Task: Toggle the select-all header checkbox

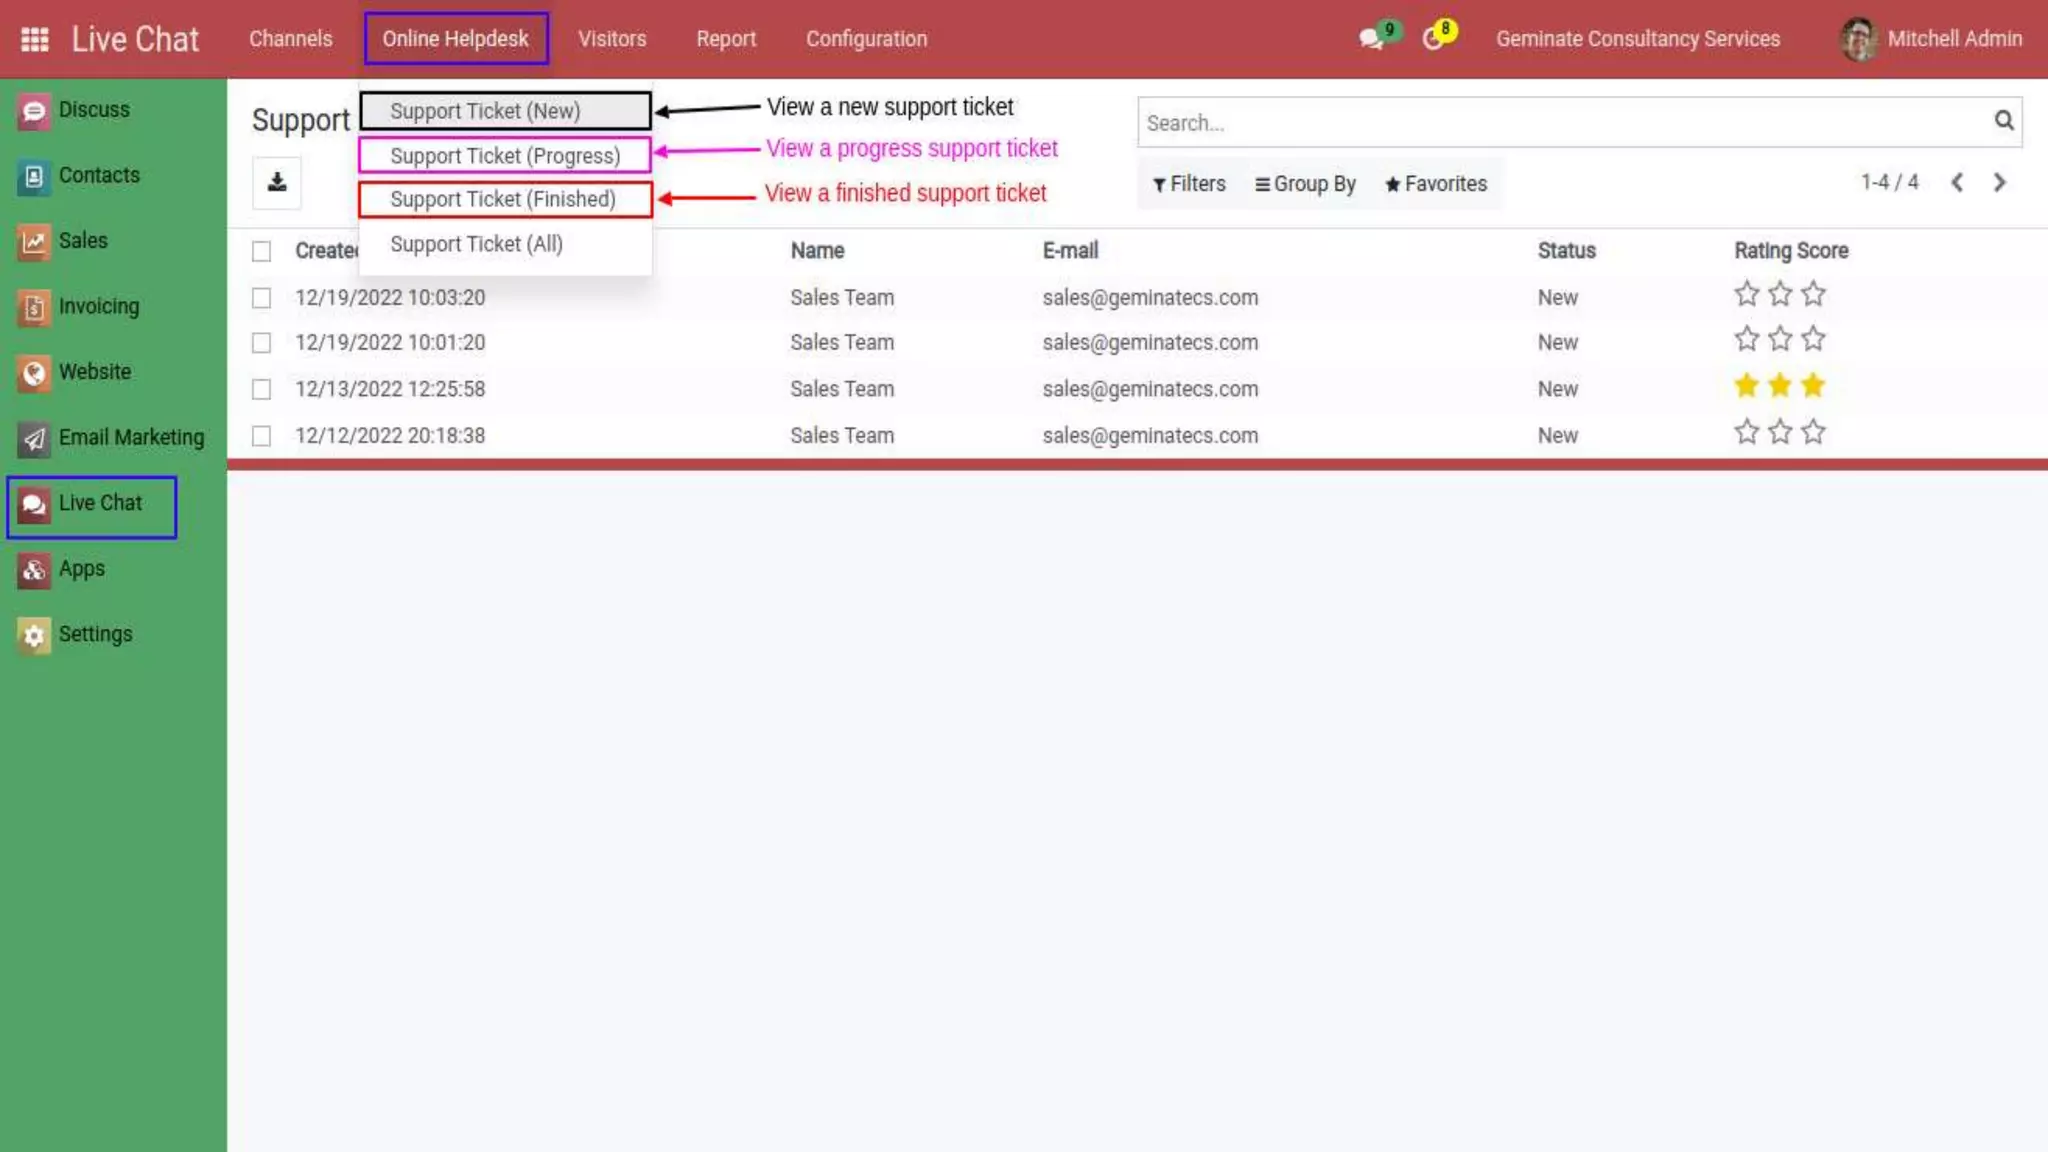Action: (261, 251)
